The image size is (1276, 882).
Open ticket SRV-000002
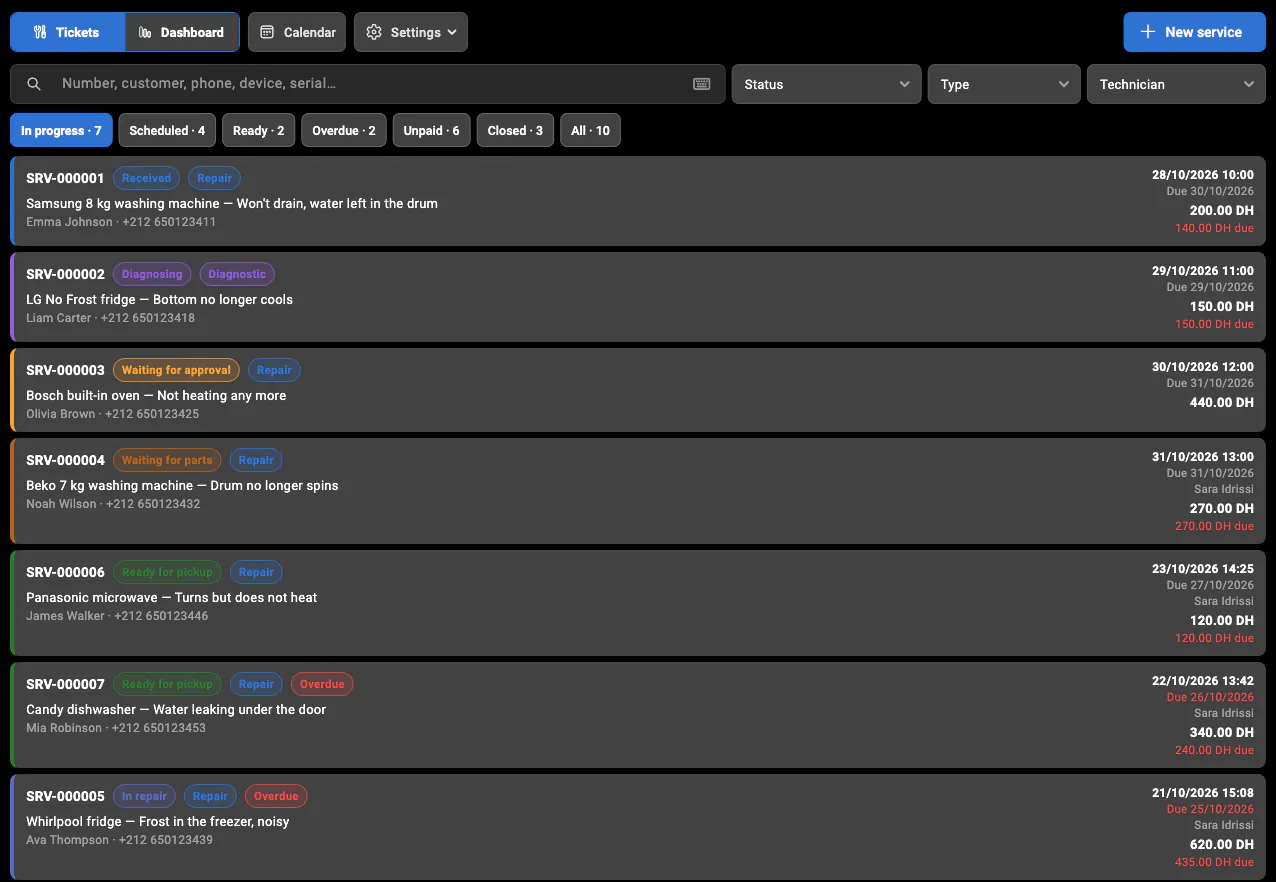(638, 297)
